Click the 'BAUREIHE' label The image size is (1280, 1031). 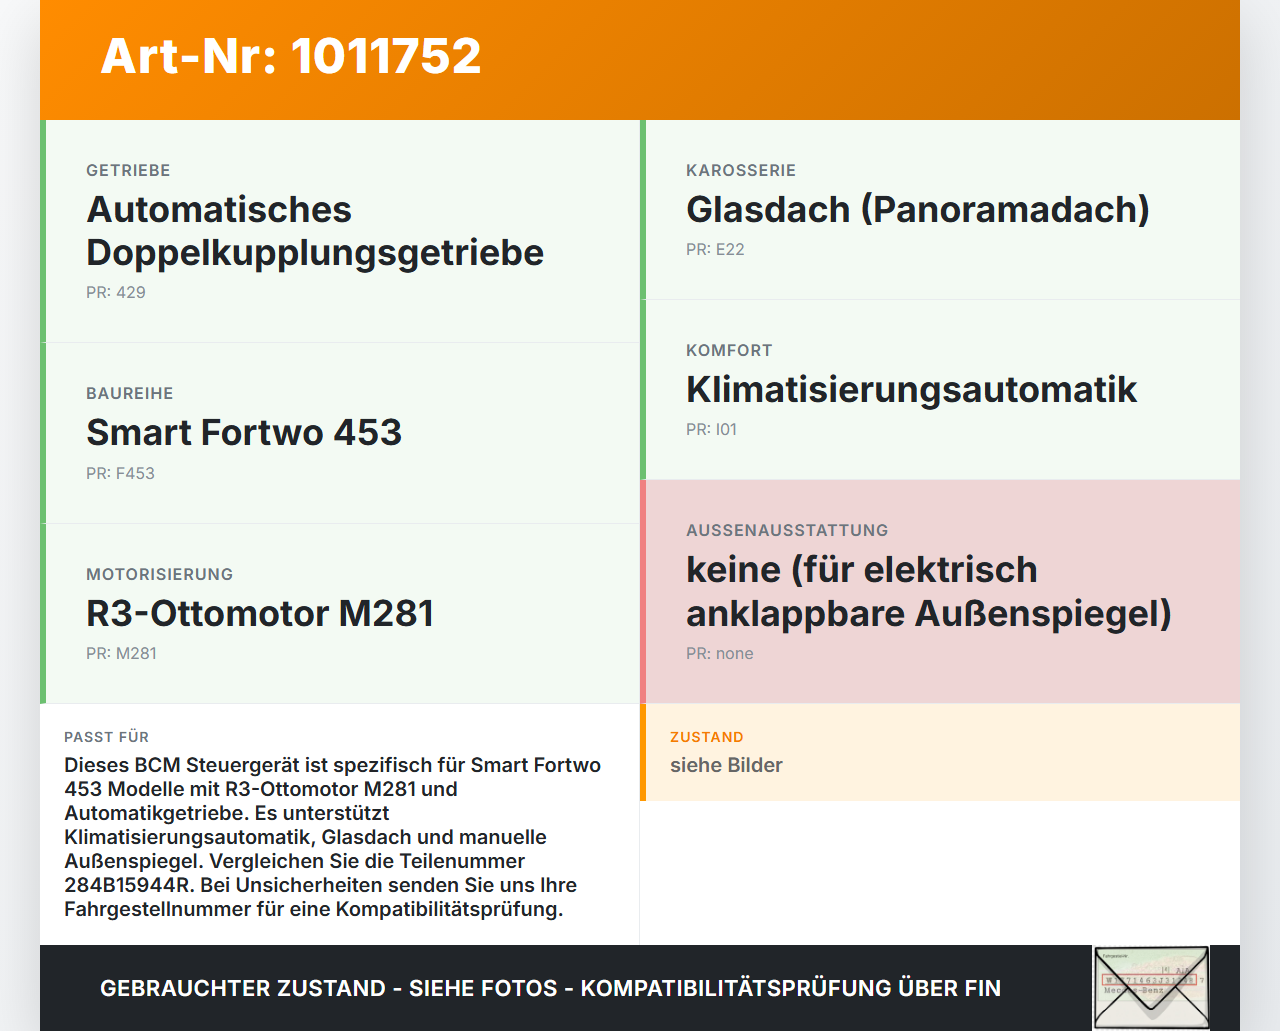(x=130, y=393)
